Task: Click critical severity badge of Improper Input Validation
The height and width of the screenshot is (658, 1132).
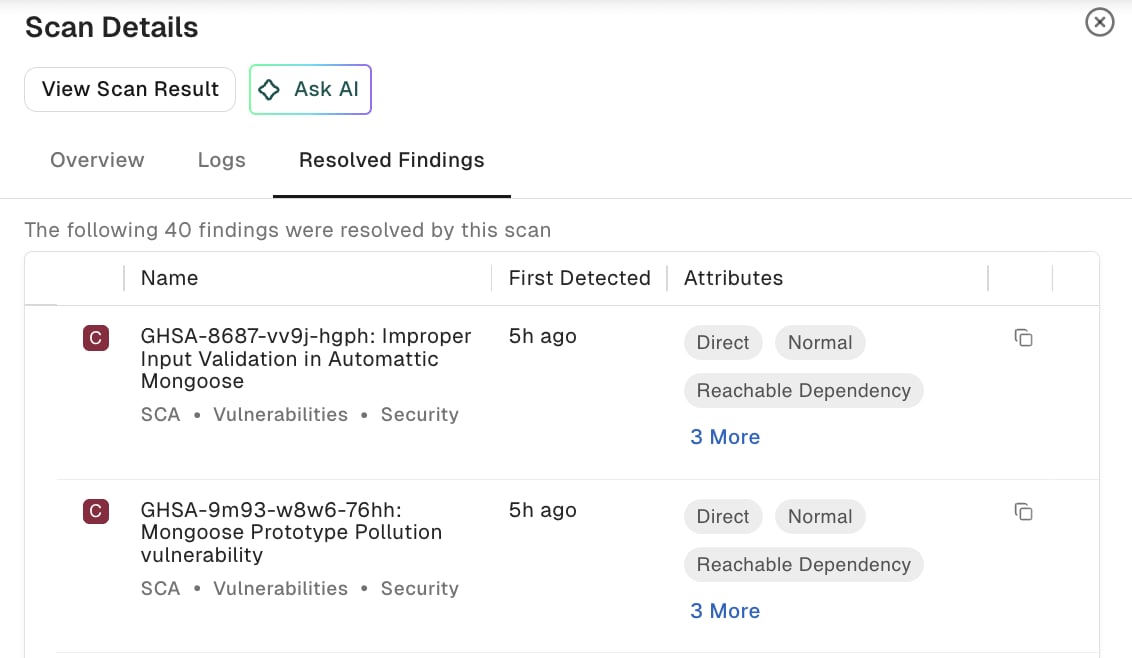Action: click(96, 338)
